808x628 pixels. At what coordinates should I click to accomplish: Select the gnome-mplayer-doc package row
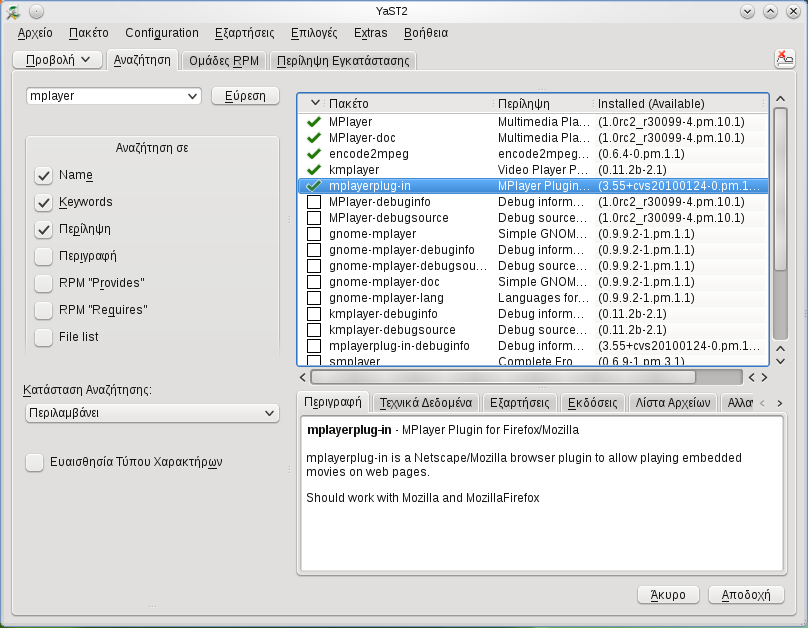[533, 282]
